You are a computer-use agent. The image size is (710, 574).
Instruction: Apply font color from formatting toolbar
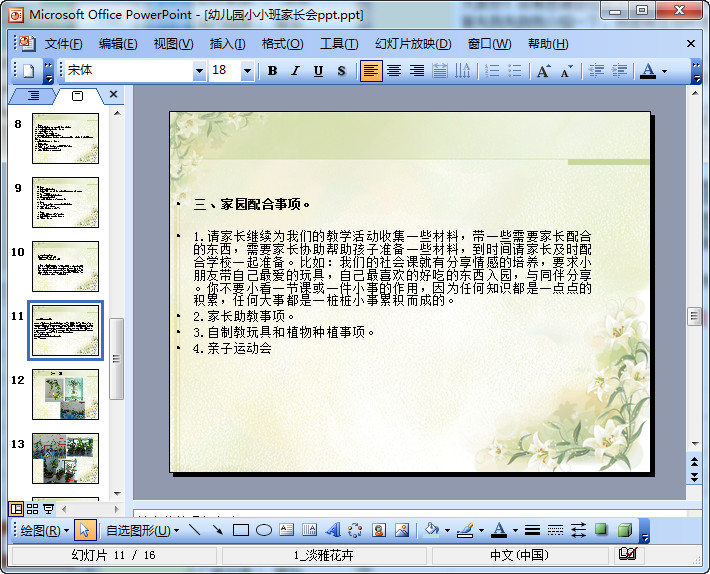[648, 71]
